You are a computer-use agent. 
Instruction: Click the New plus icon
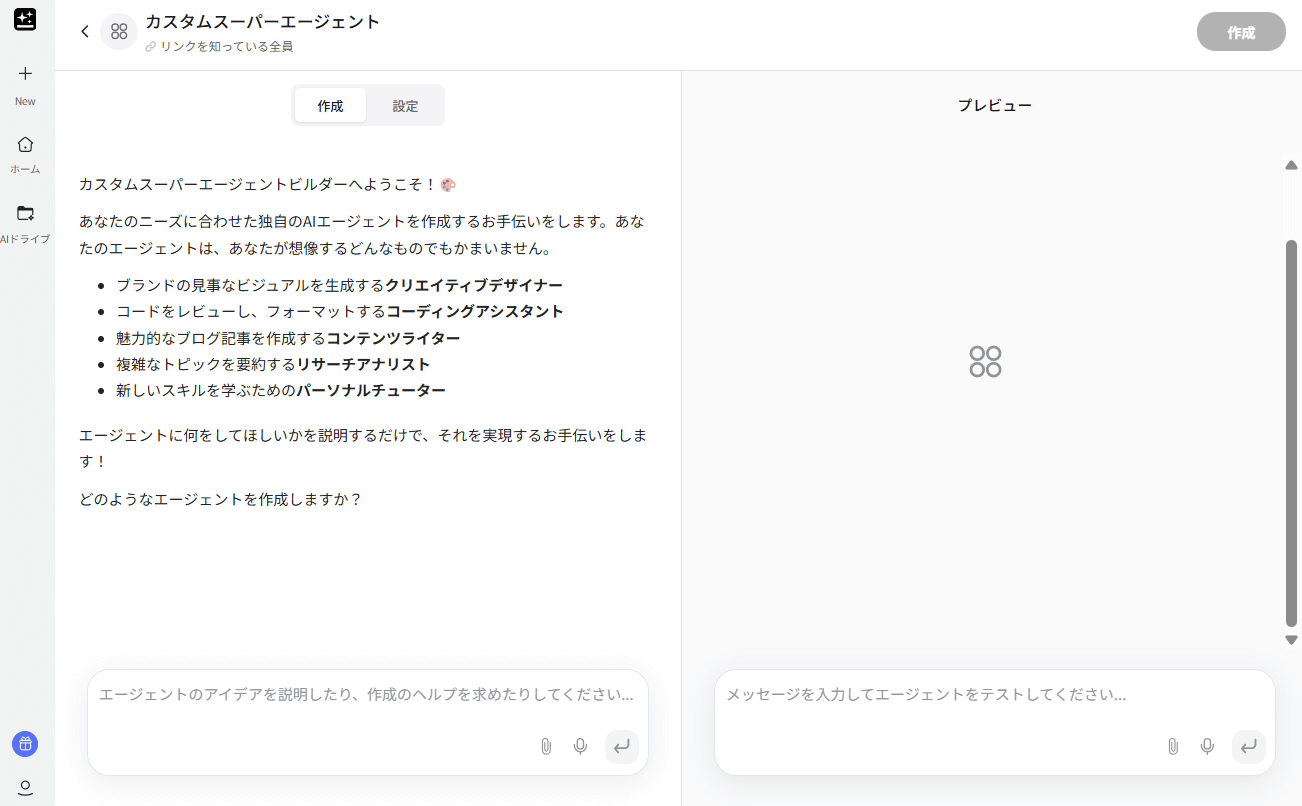[x=25, y=74]
